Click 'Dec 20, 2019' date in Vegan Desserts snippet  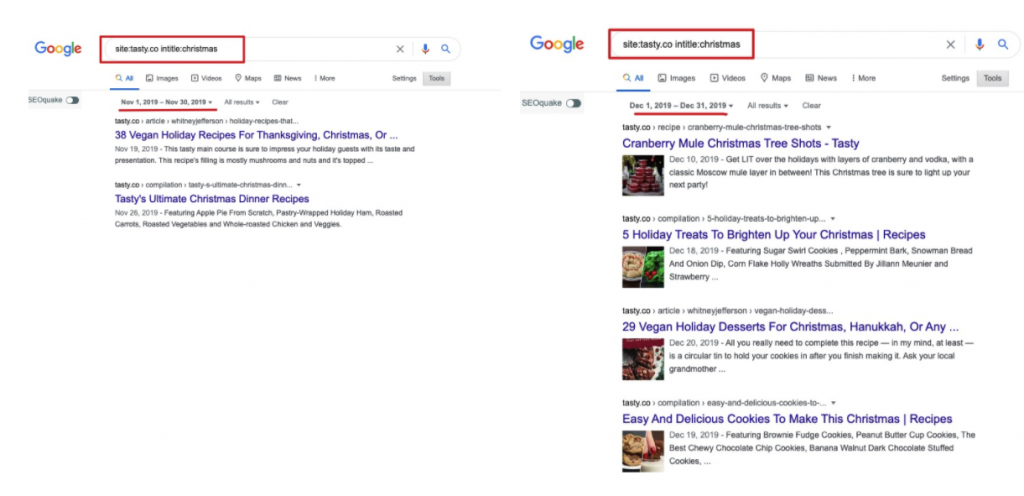point(692,343)
